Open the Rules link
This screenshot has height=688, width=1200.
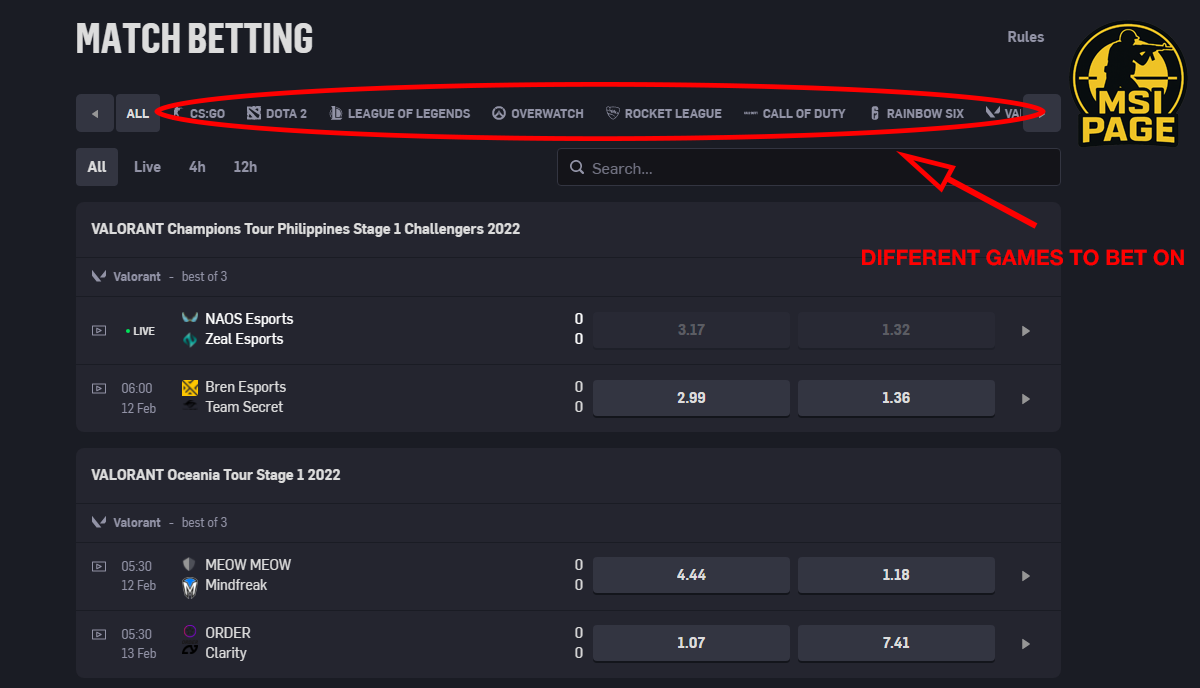(1025, 37)
